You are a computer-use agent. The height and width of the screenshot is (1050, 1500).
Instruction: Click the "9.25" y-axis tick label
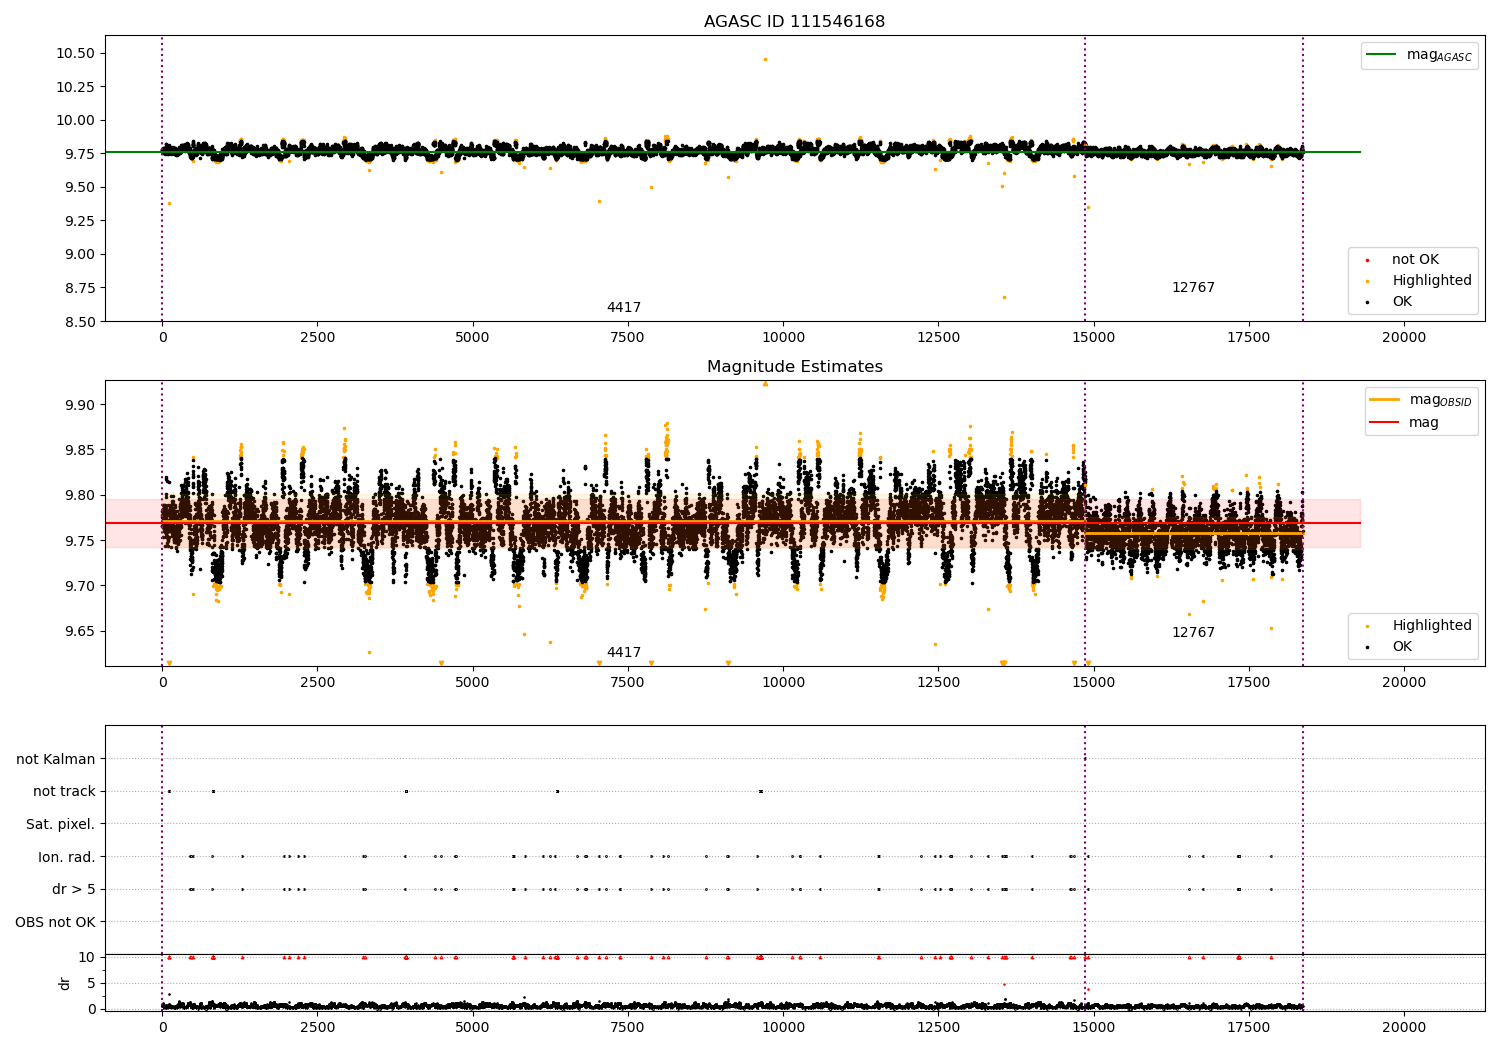pos(80,221)
